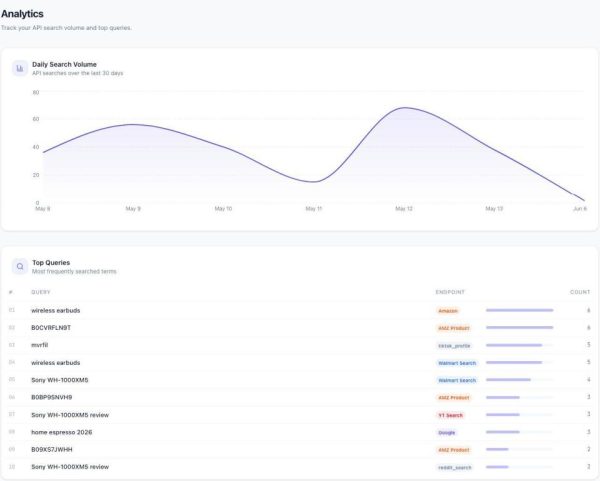
Task: Select the Analytics page heading
Action: [22, 14]
